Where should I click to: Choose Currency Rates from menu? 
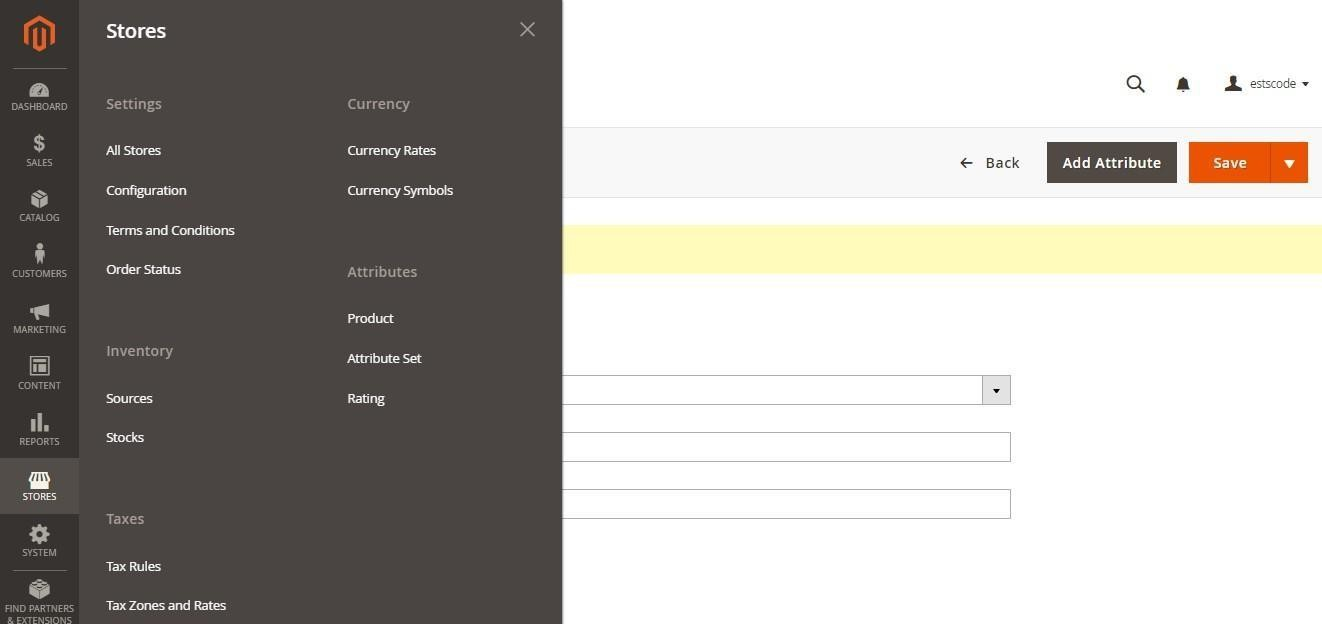[x=391, y=150]
